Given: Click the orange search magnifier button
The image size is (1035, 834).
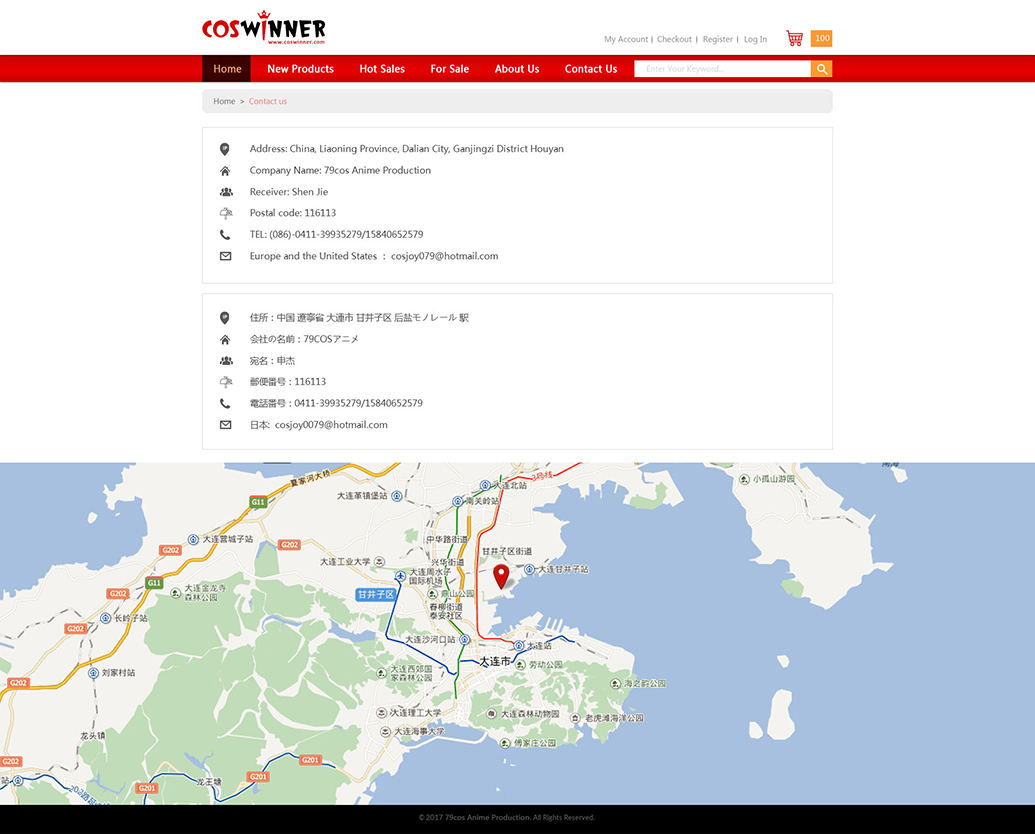Looking at the screenshot, I should (821, 69).
